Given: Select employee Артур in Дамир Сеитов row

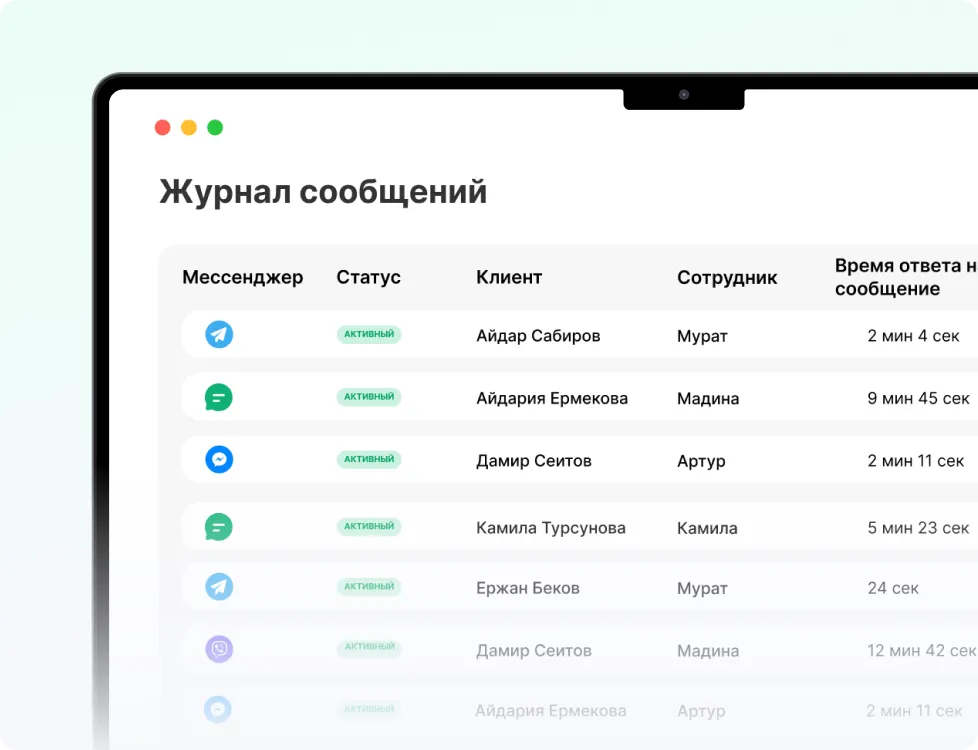Looking at the screenshot, I should tap(701, 461).
